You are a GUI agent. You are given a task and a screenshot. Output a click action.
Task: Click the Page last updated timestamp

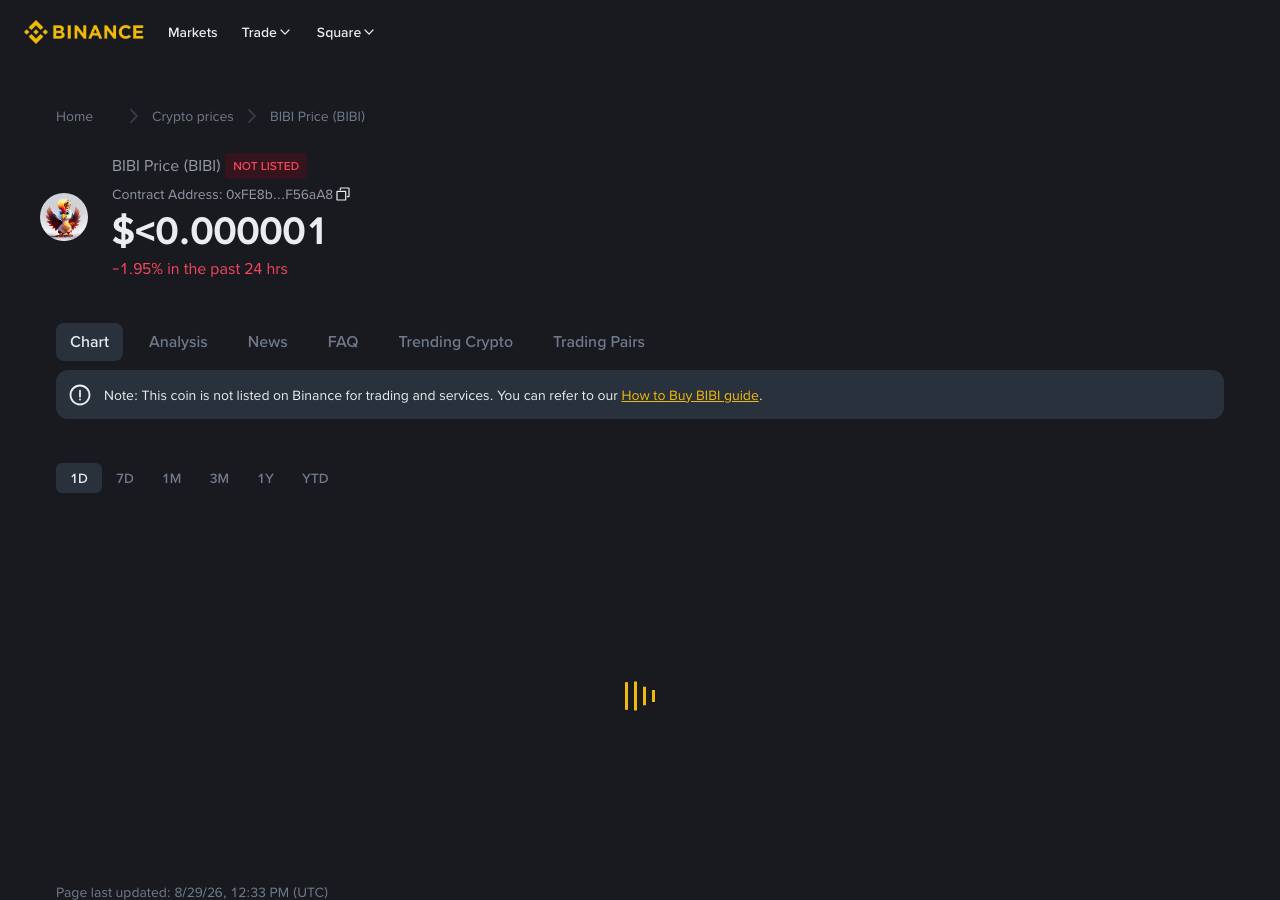[x=192, y=892]
